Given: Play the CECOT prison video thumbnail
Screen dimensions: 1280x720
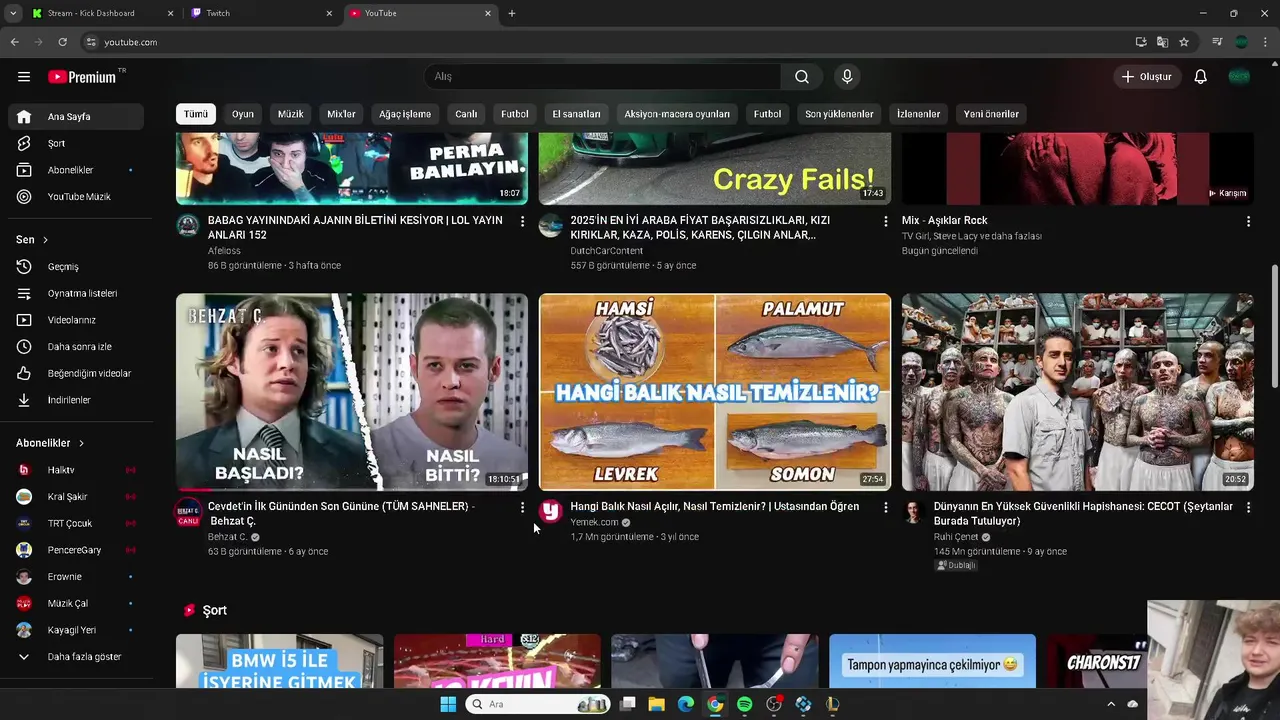Looking at the screenshot, I should (1078, 392).
